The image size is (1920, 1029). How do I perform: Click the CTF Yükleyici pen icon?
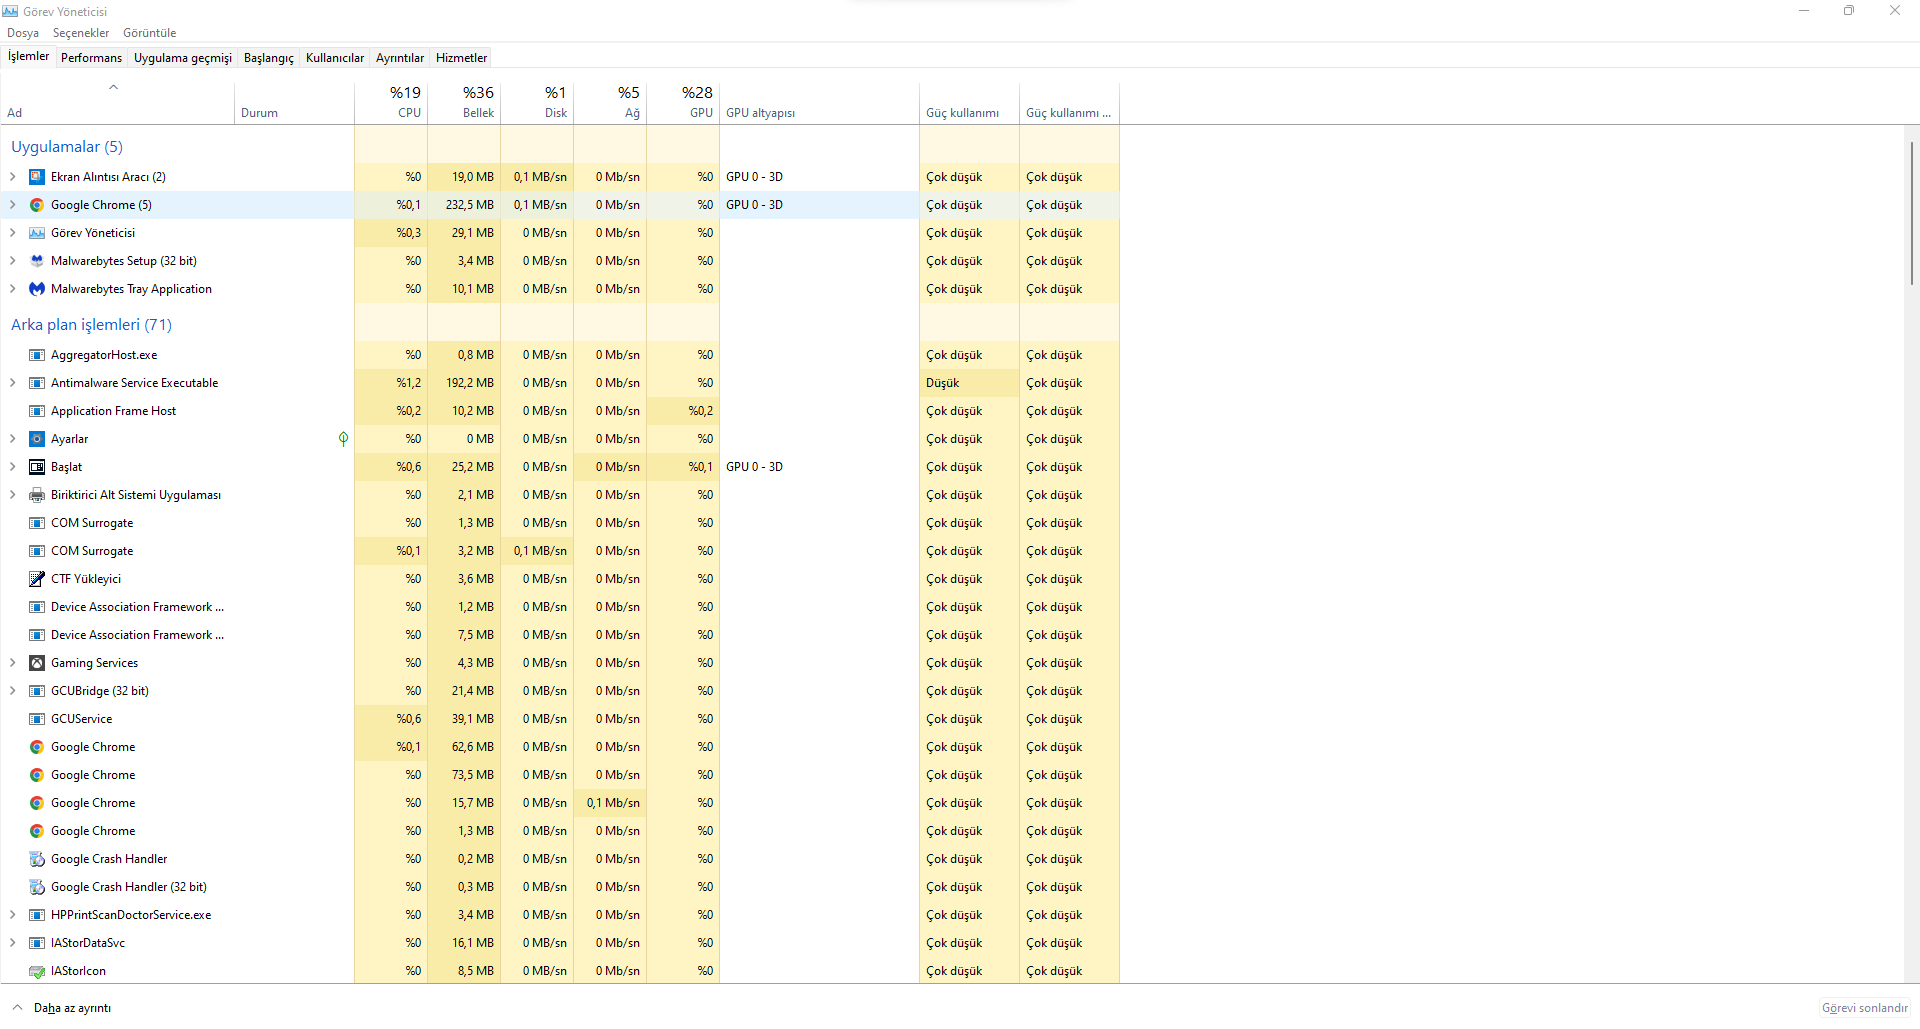[x=37, y=579]
